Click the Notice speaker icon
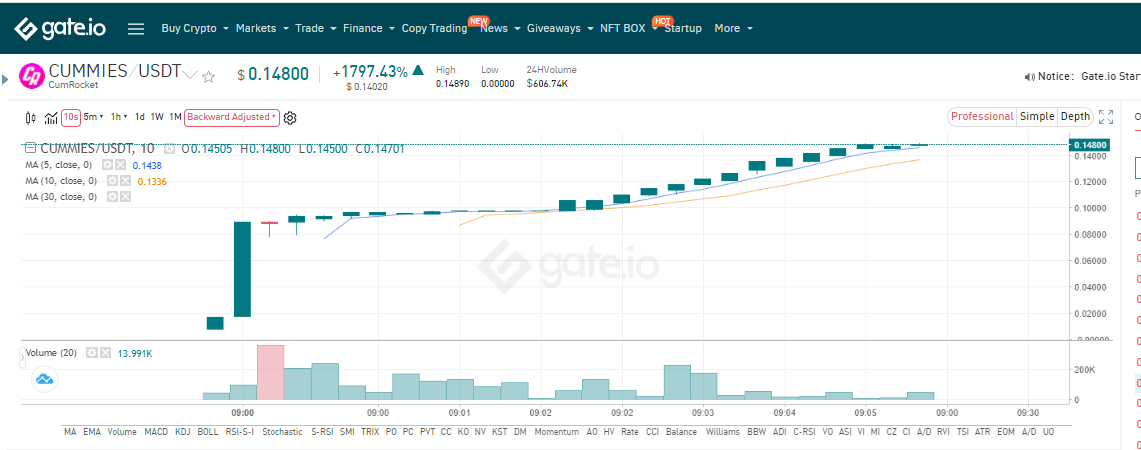This screenshot has height=450, width=1141. [x=1029, y=76]
